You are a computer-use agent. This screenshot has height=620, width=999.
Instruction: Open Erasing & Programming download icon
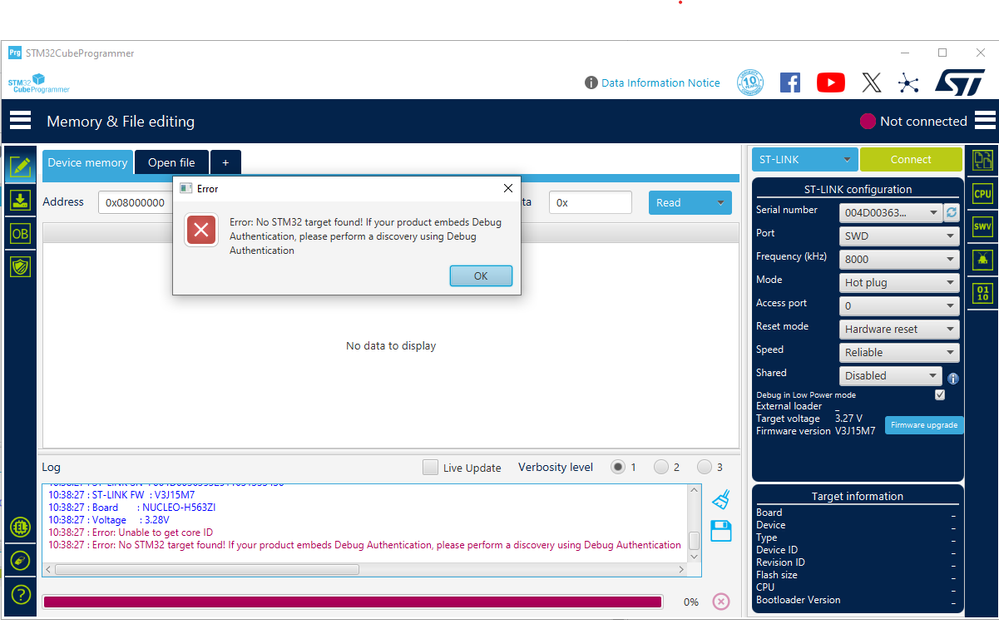pyautogui.click(x=20, y=201)
